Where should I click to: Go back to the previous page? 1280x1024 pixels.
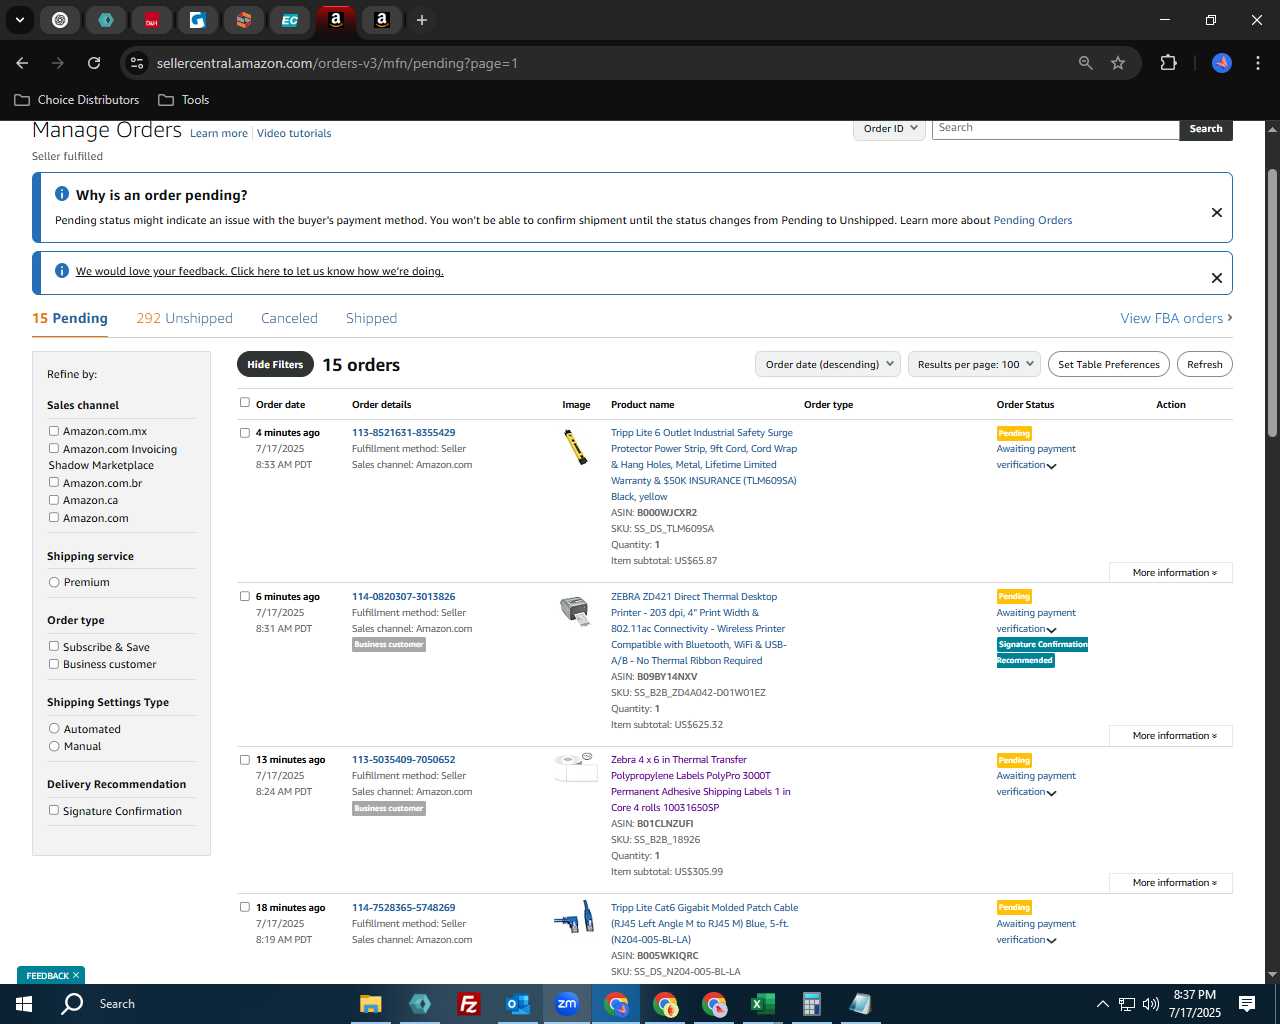22,63
